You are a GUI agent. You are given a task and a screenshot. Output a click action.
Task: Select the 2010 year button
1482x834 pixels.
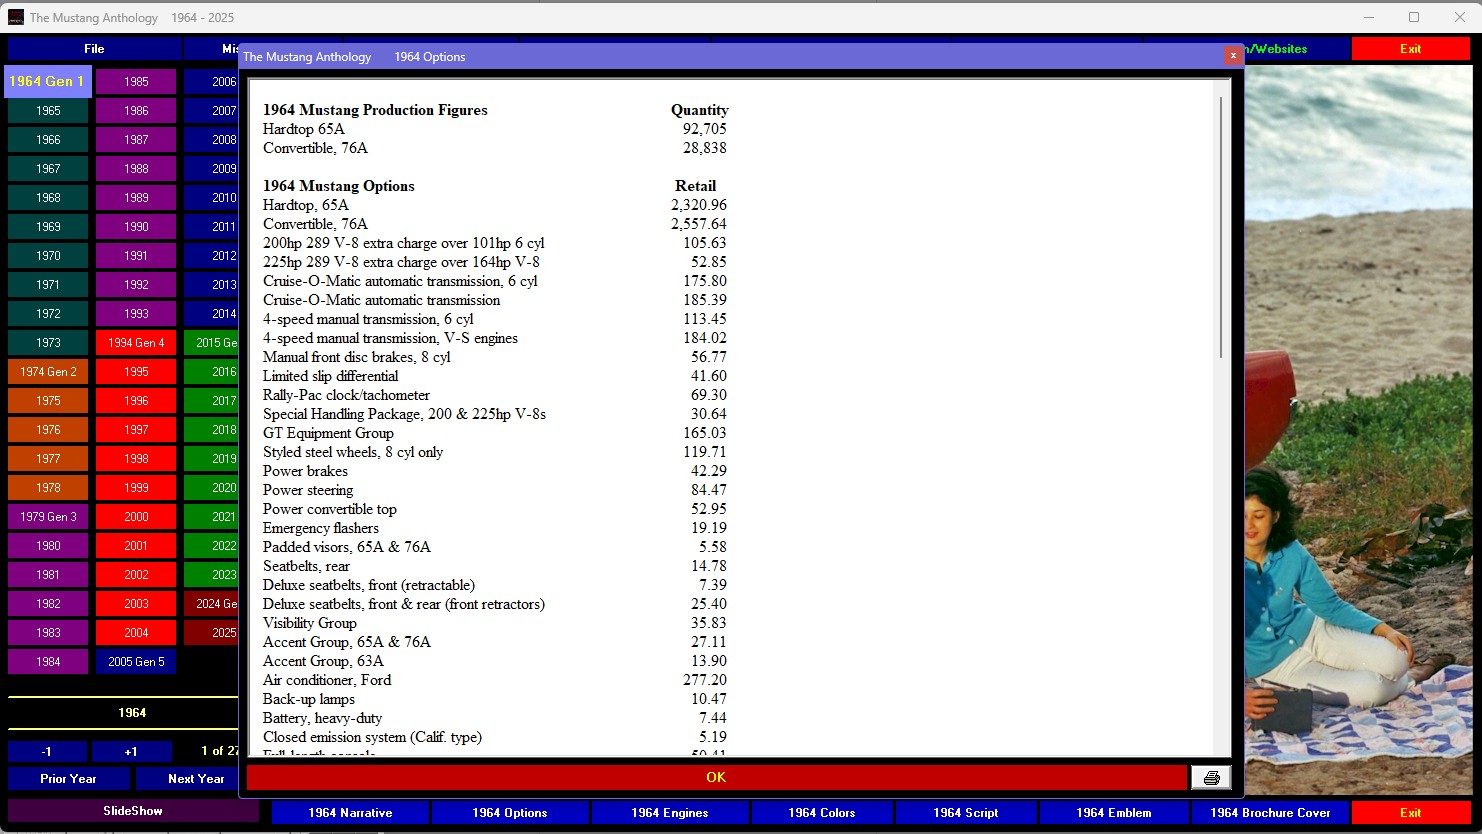(x=212, y=197)
